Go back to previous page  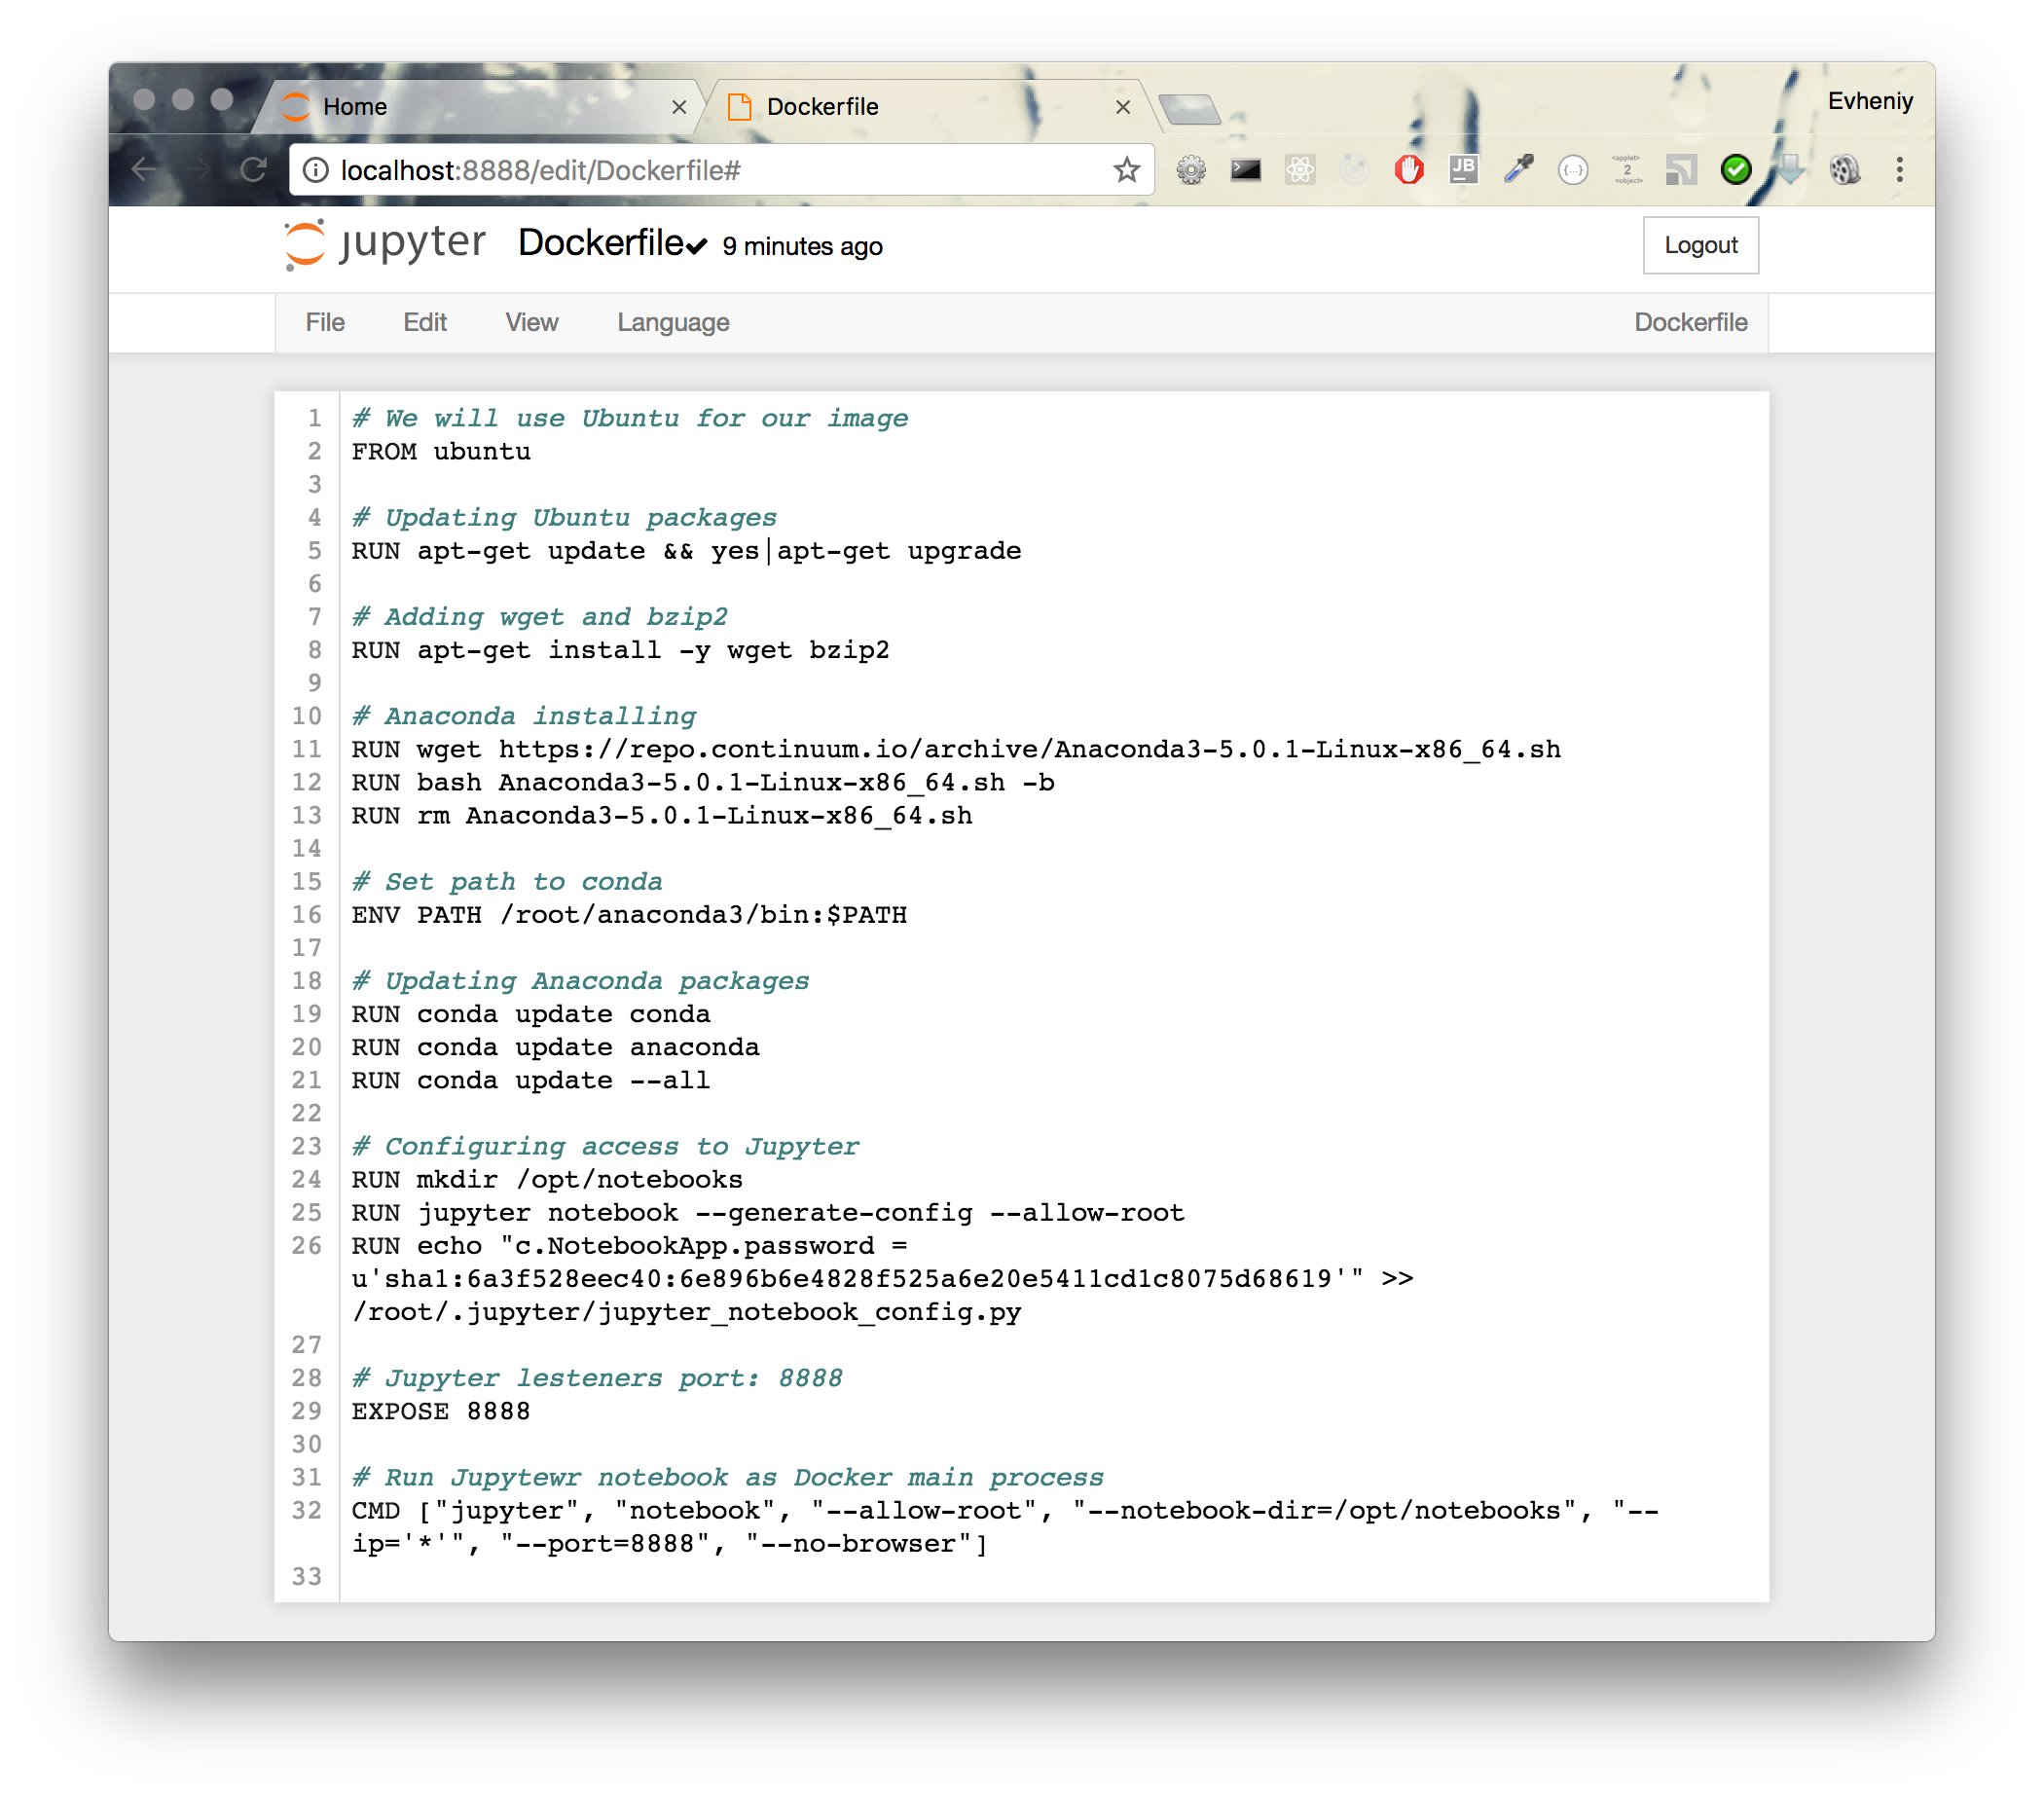click(x=144, y=170)
